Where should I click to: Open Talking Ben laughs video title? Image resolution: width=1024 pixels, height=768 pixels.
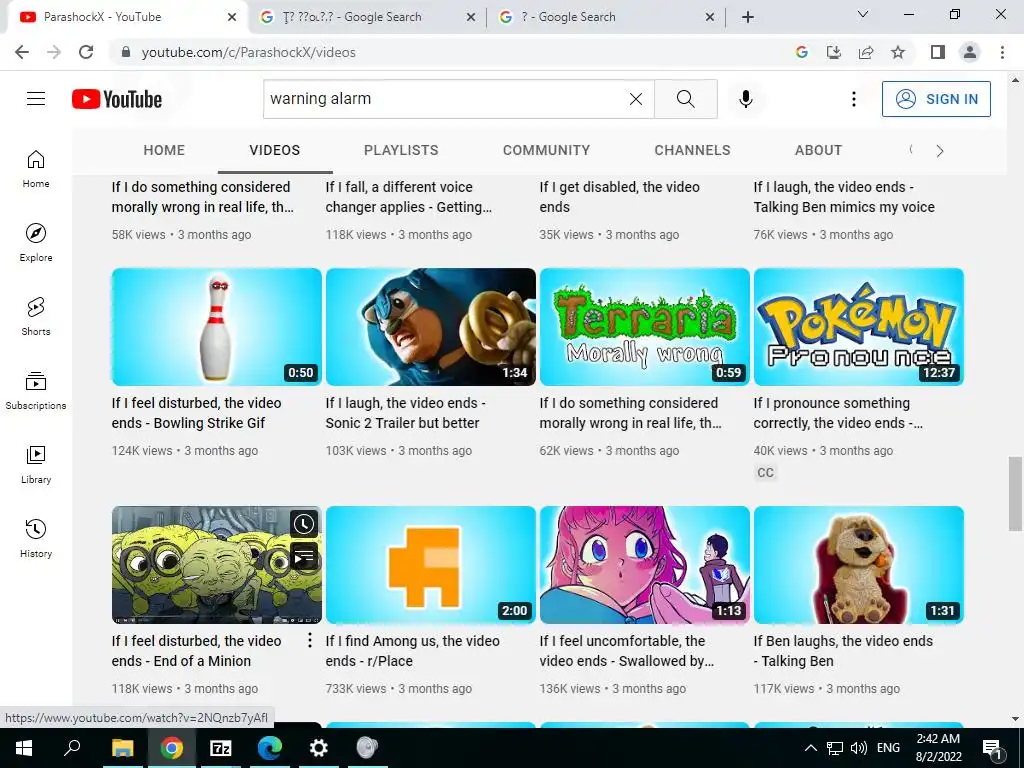pos(843,650)
